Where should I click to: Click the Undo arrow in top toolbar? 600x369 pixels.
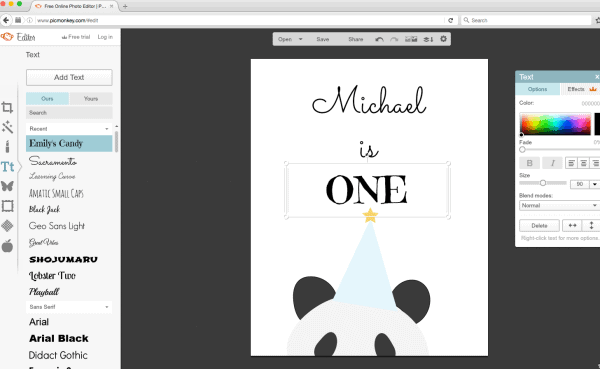click(379, 39)
